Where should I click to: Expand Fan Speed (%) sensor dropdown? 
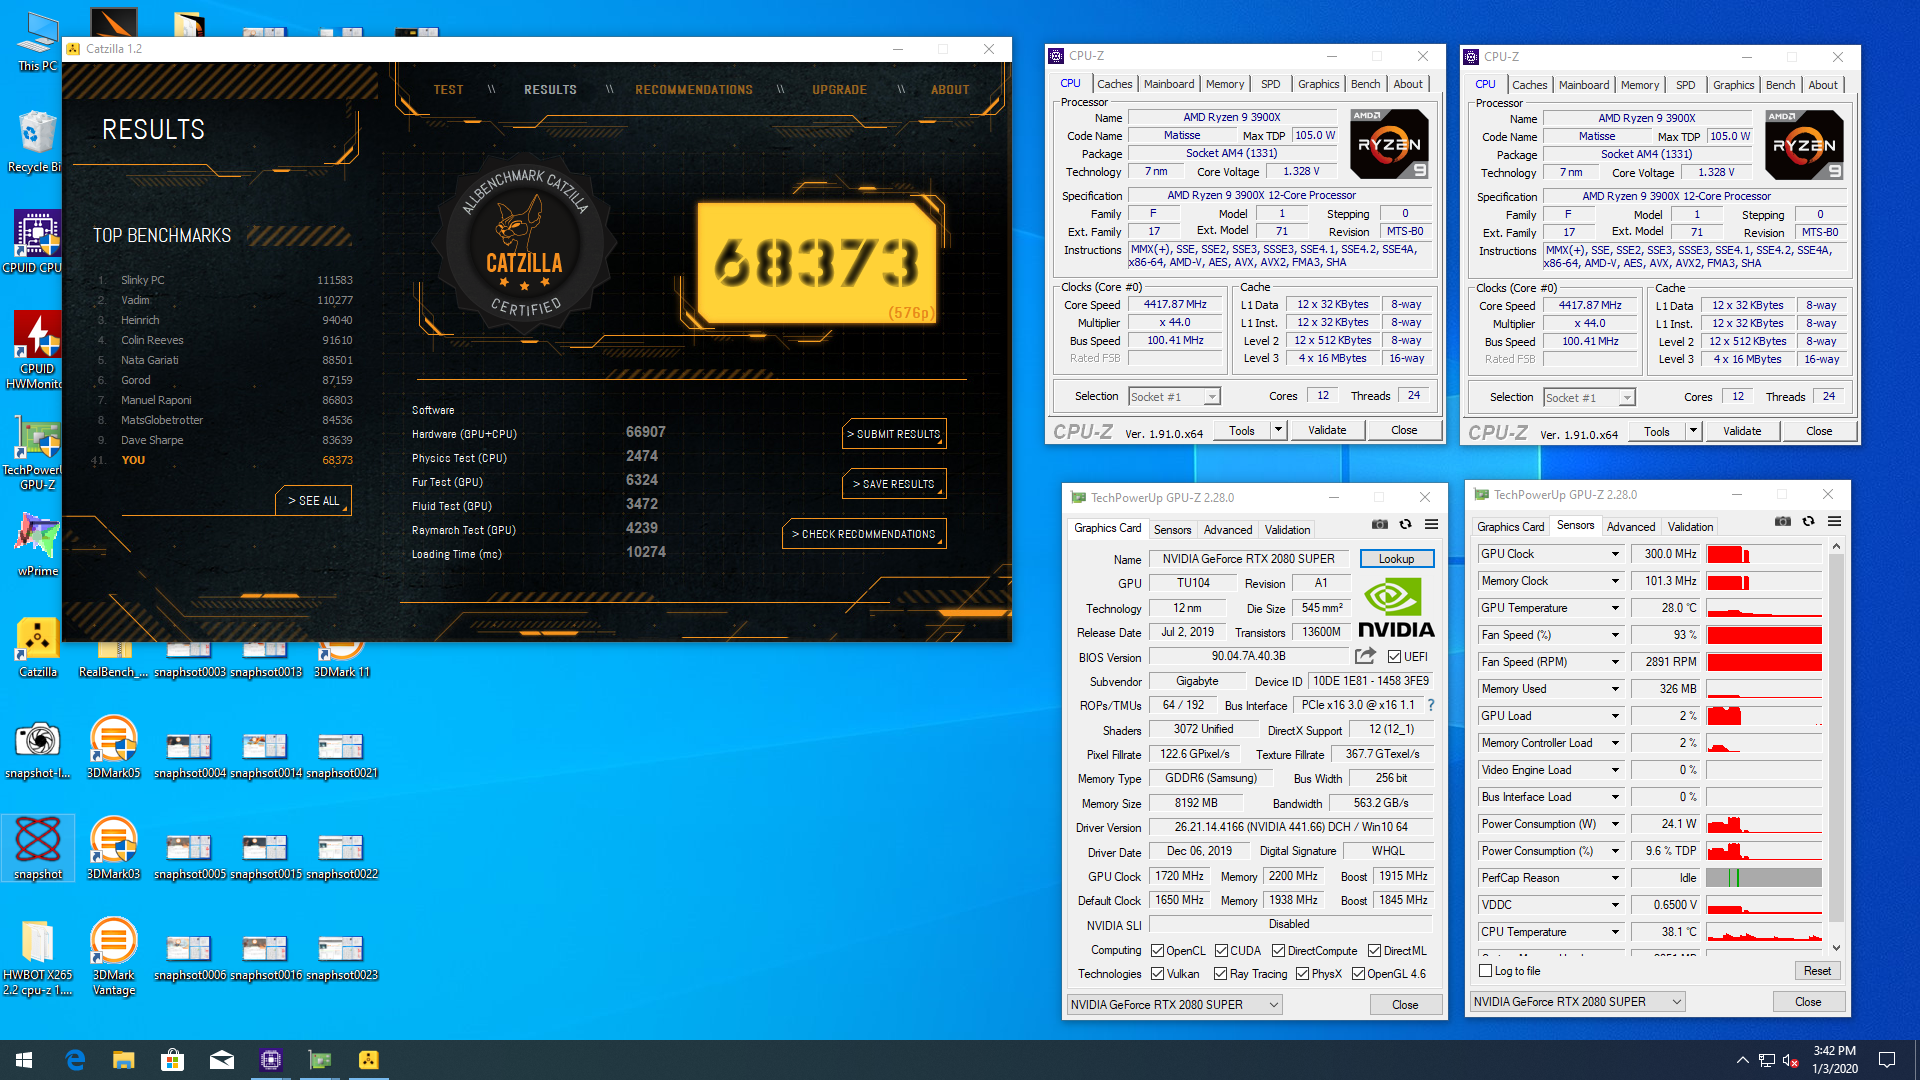point(1614,635)
